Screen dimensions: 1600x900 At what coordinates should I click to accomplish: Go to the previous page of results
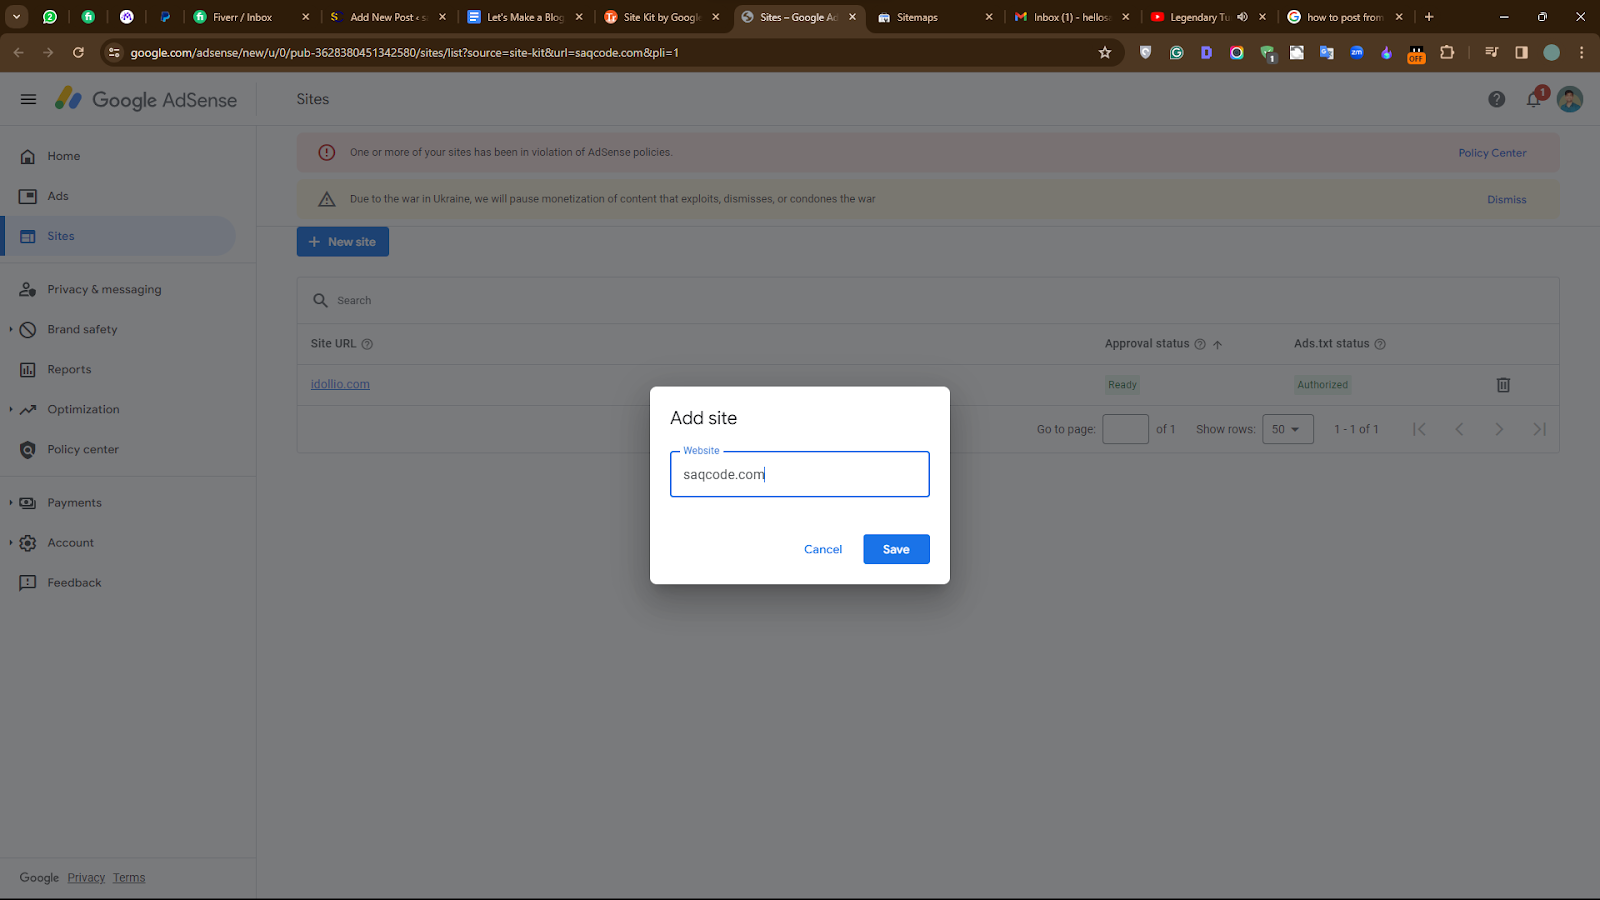1459,429
